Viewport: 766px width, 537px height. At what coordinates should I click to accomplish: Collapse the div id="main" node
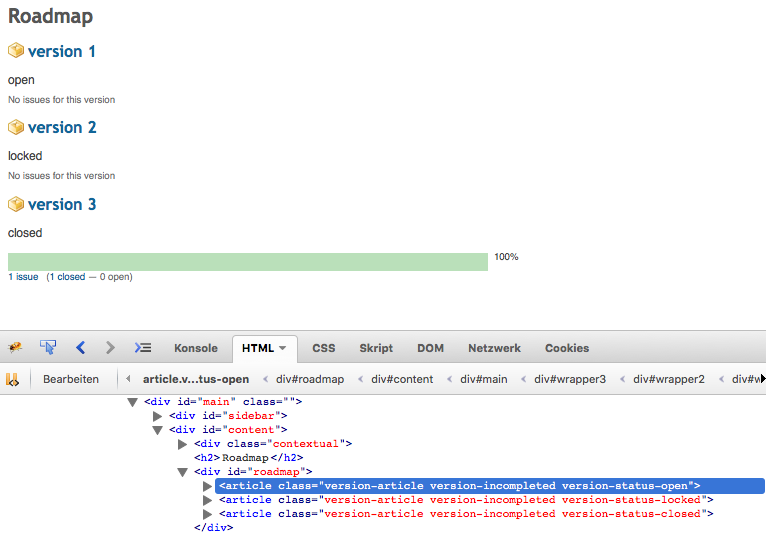(133, 402)
